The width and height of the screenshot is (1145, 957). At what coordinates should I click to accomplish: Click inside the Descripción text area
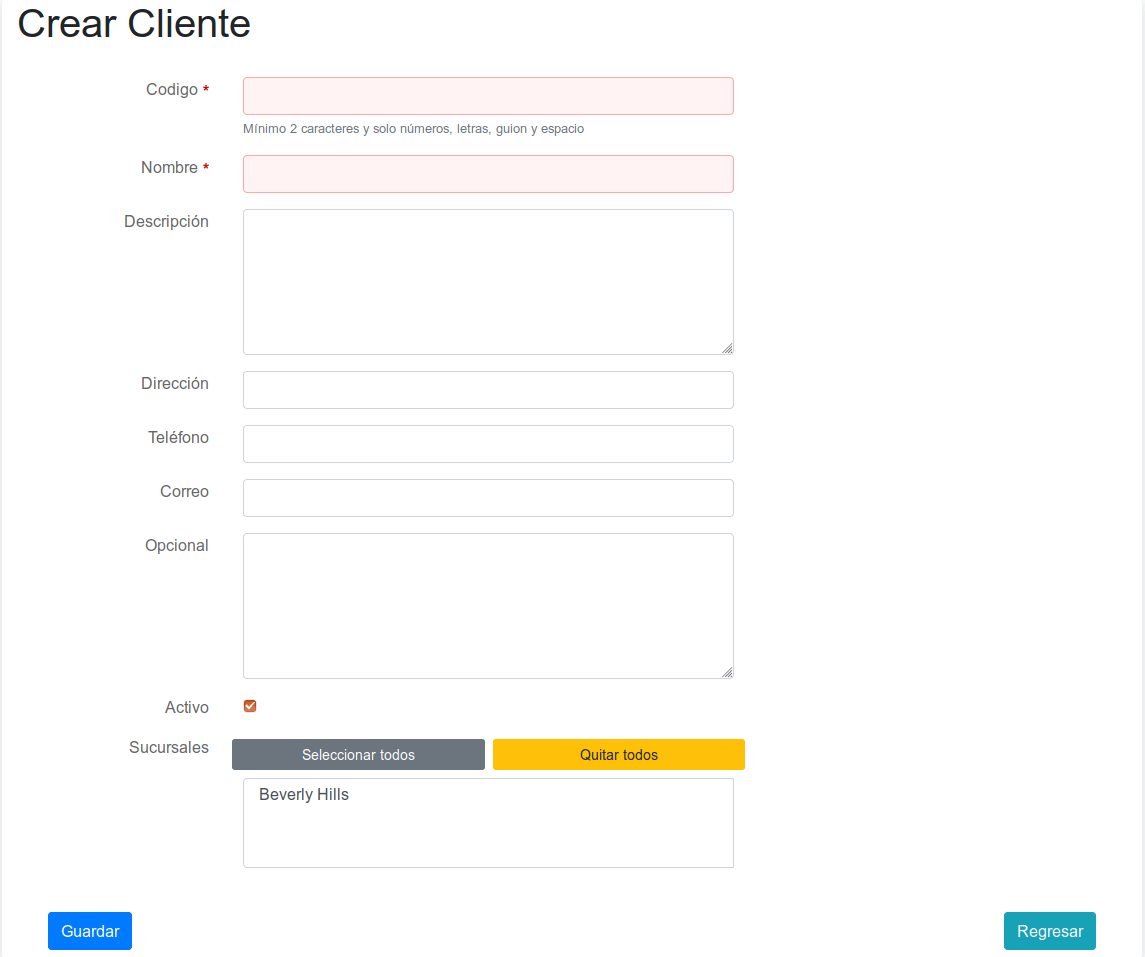coord(488,281)
